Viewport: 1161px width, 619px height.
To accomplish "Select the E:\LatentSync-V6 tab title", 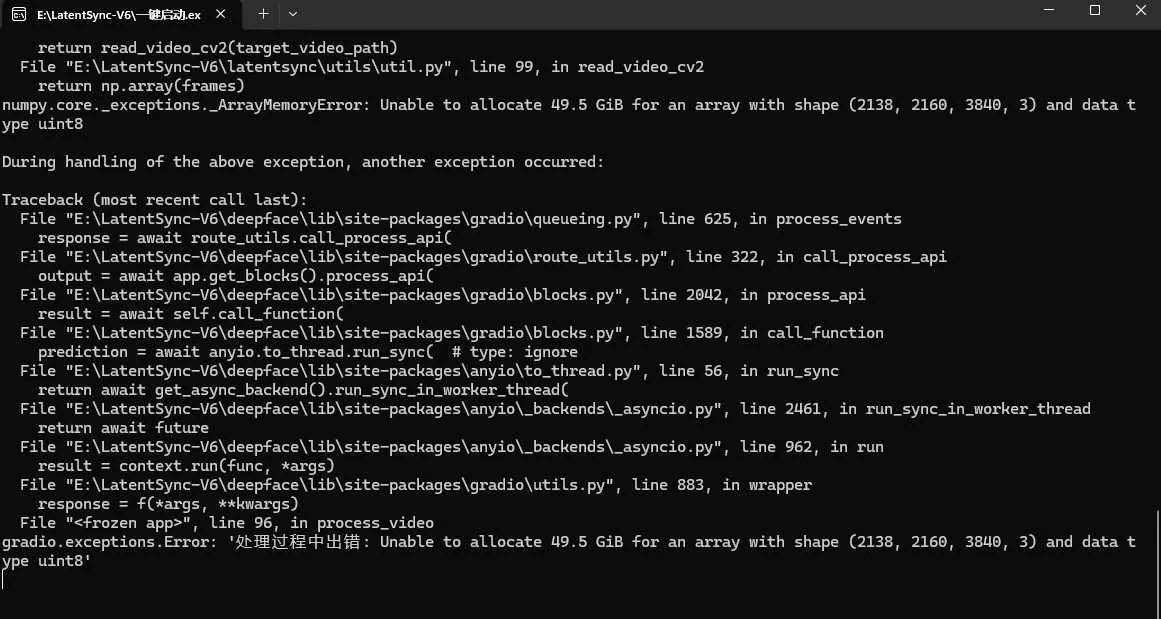I will point(118,14).
